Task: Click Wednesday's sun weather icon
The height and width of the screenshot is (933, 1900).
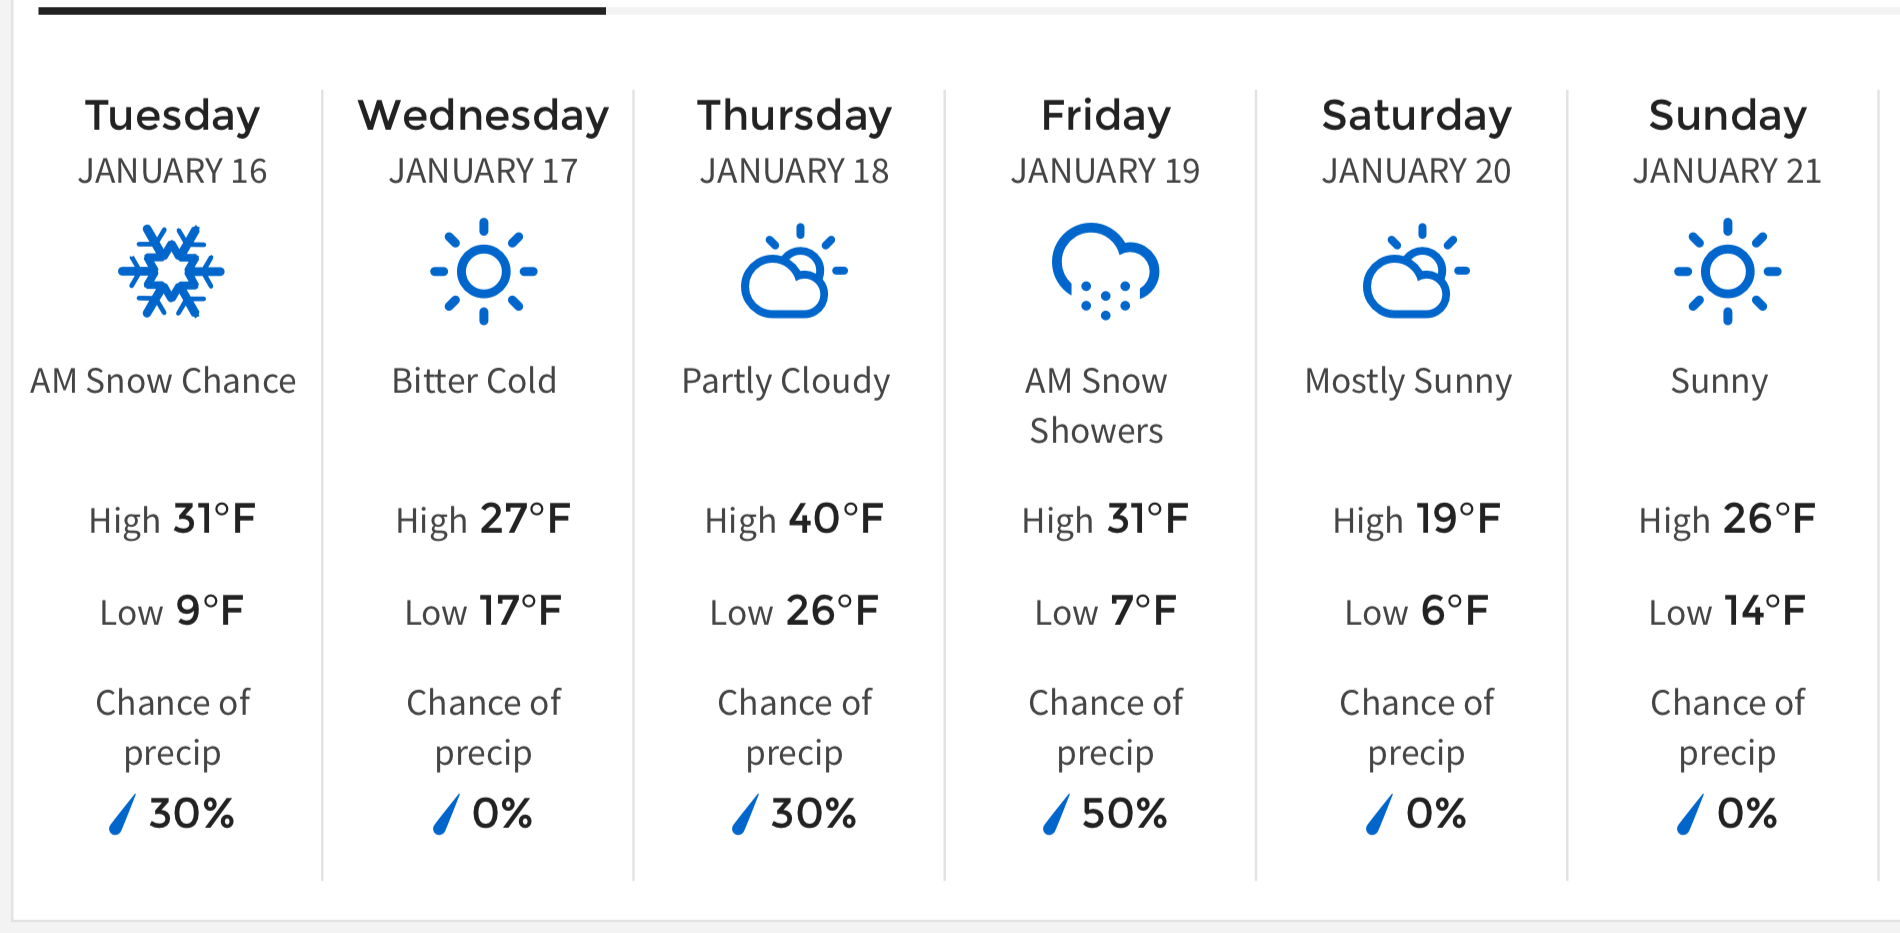Action: tap(483, 271)
